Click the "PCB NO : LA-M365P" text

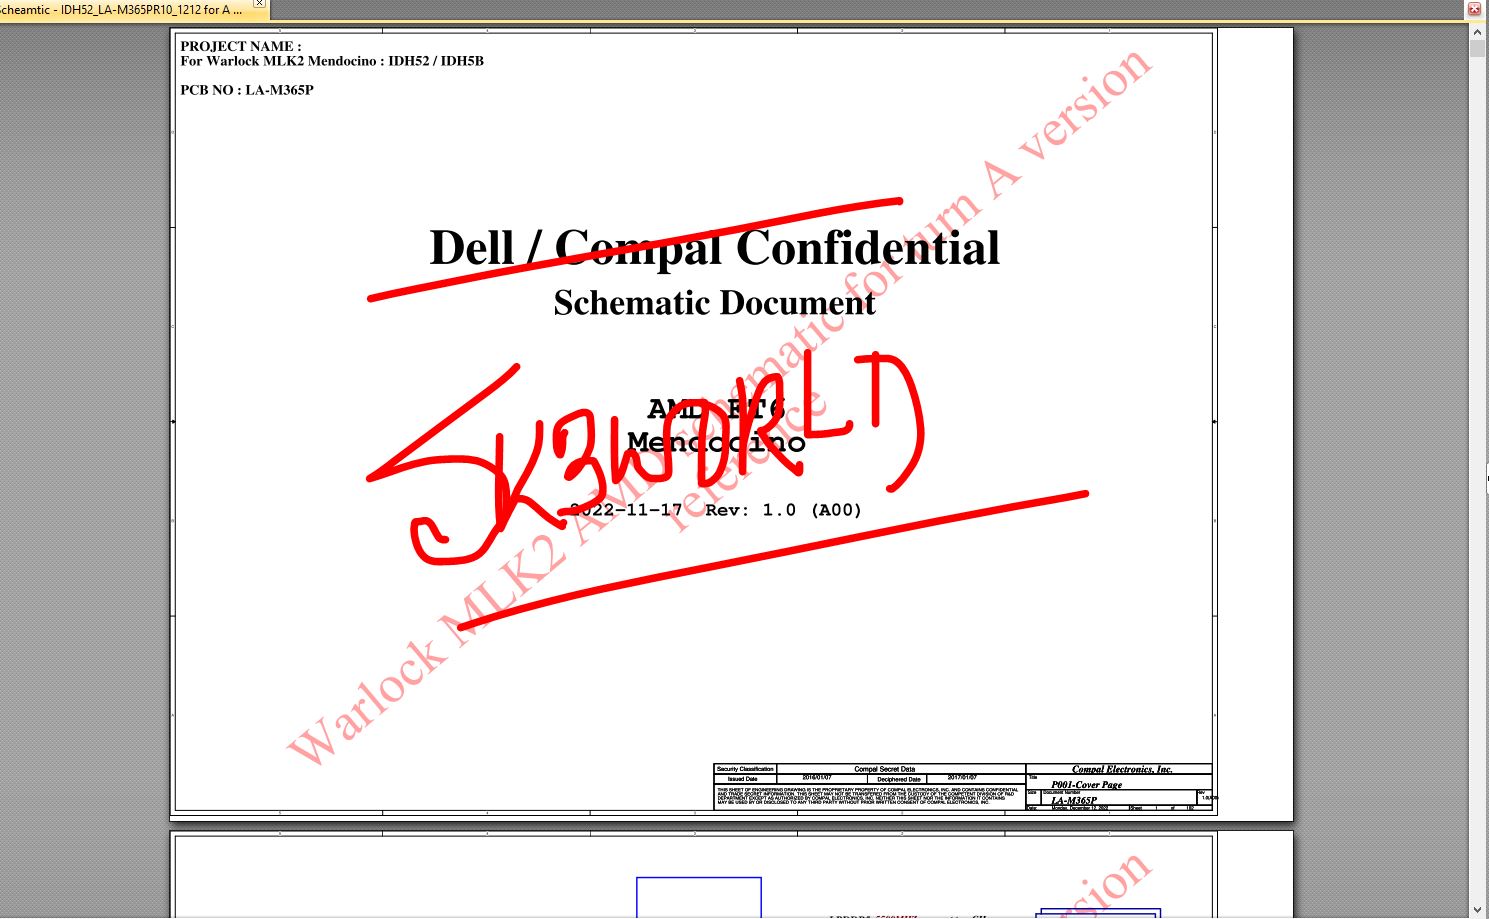pyautogui.click(x=247, y=90)
